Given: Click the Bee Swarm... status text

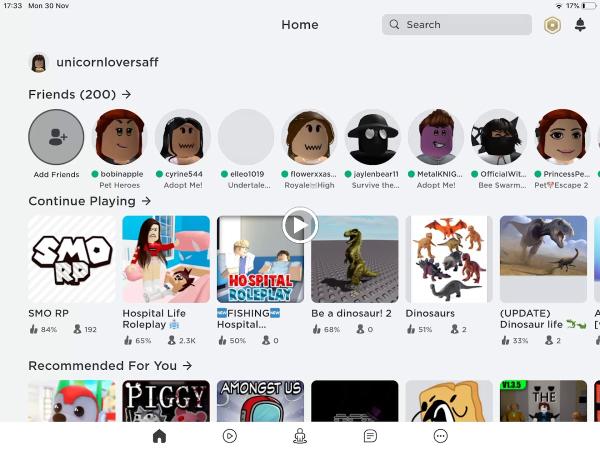Looking at the screenshot, I should point(502,185).
